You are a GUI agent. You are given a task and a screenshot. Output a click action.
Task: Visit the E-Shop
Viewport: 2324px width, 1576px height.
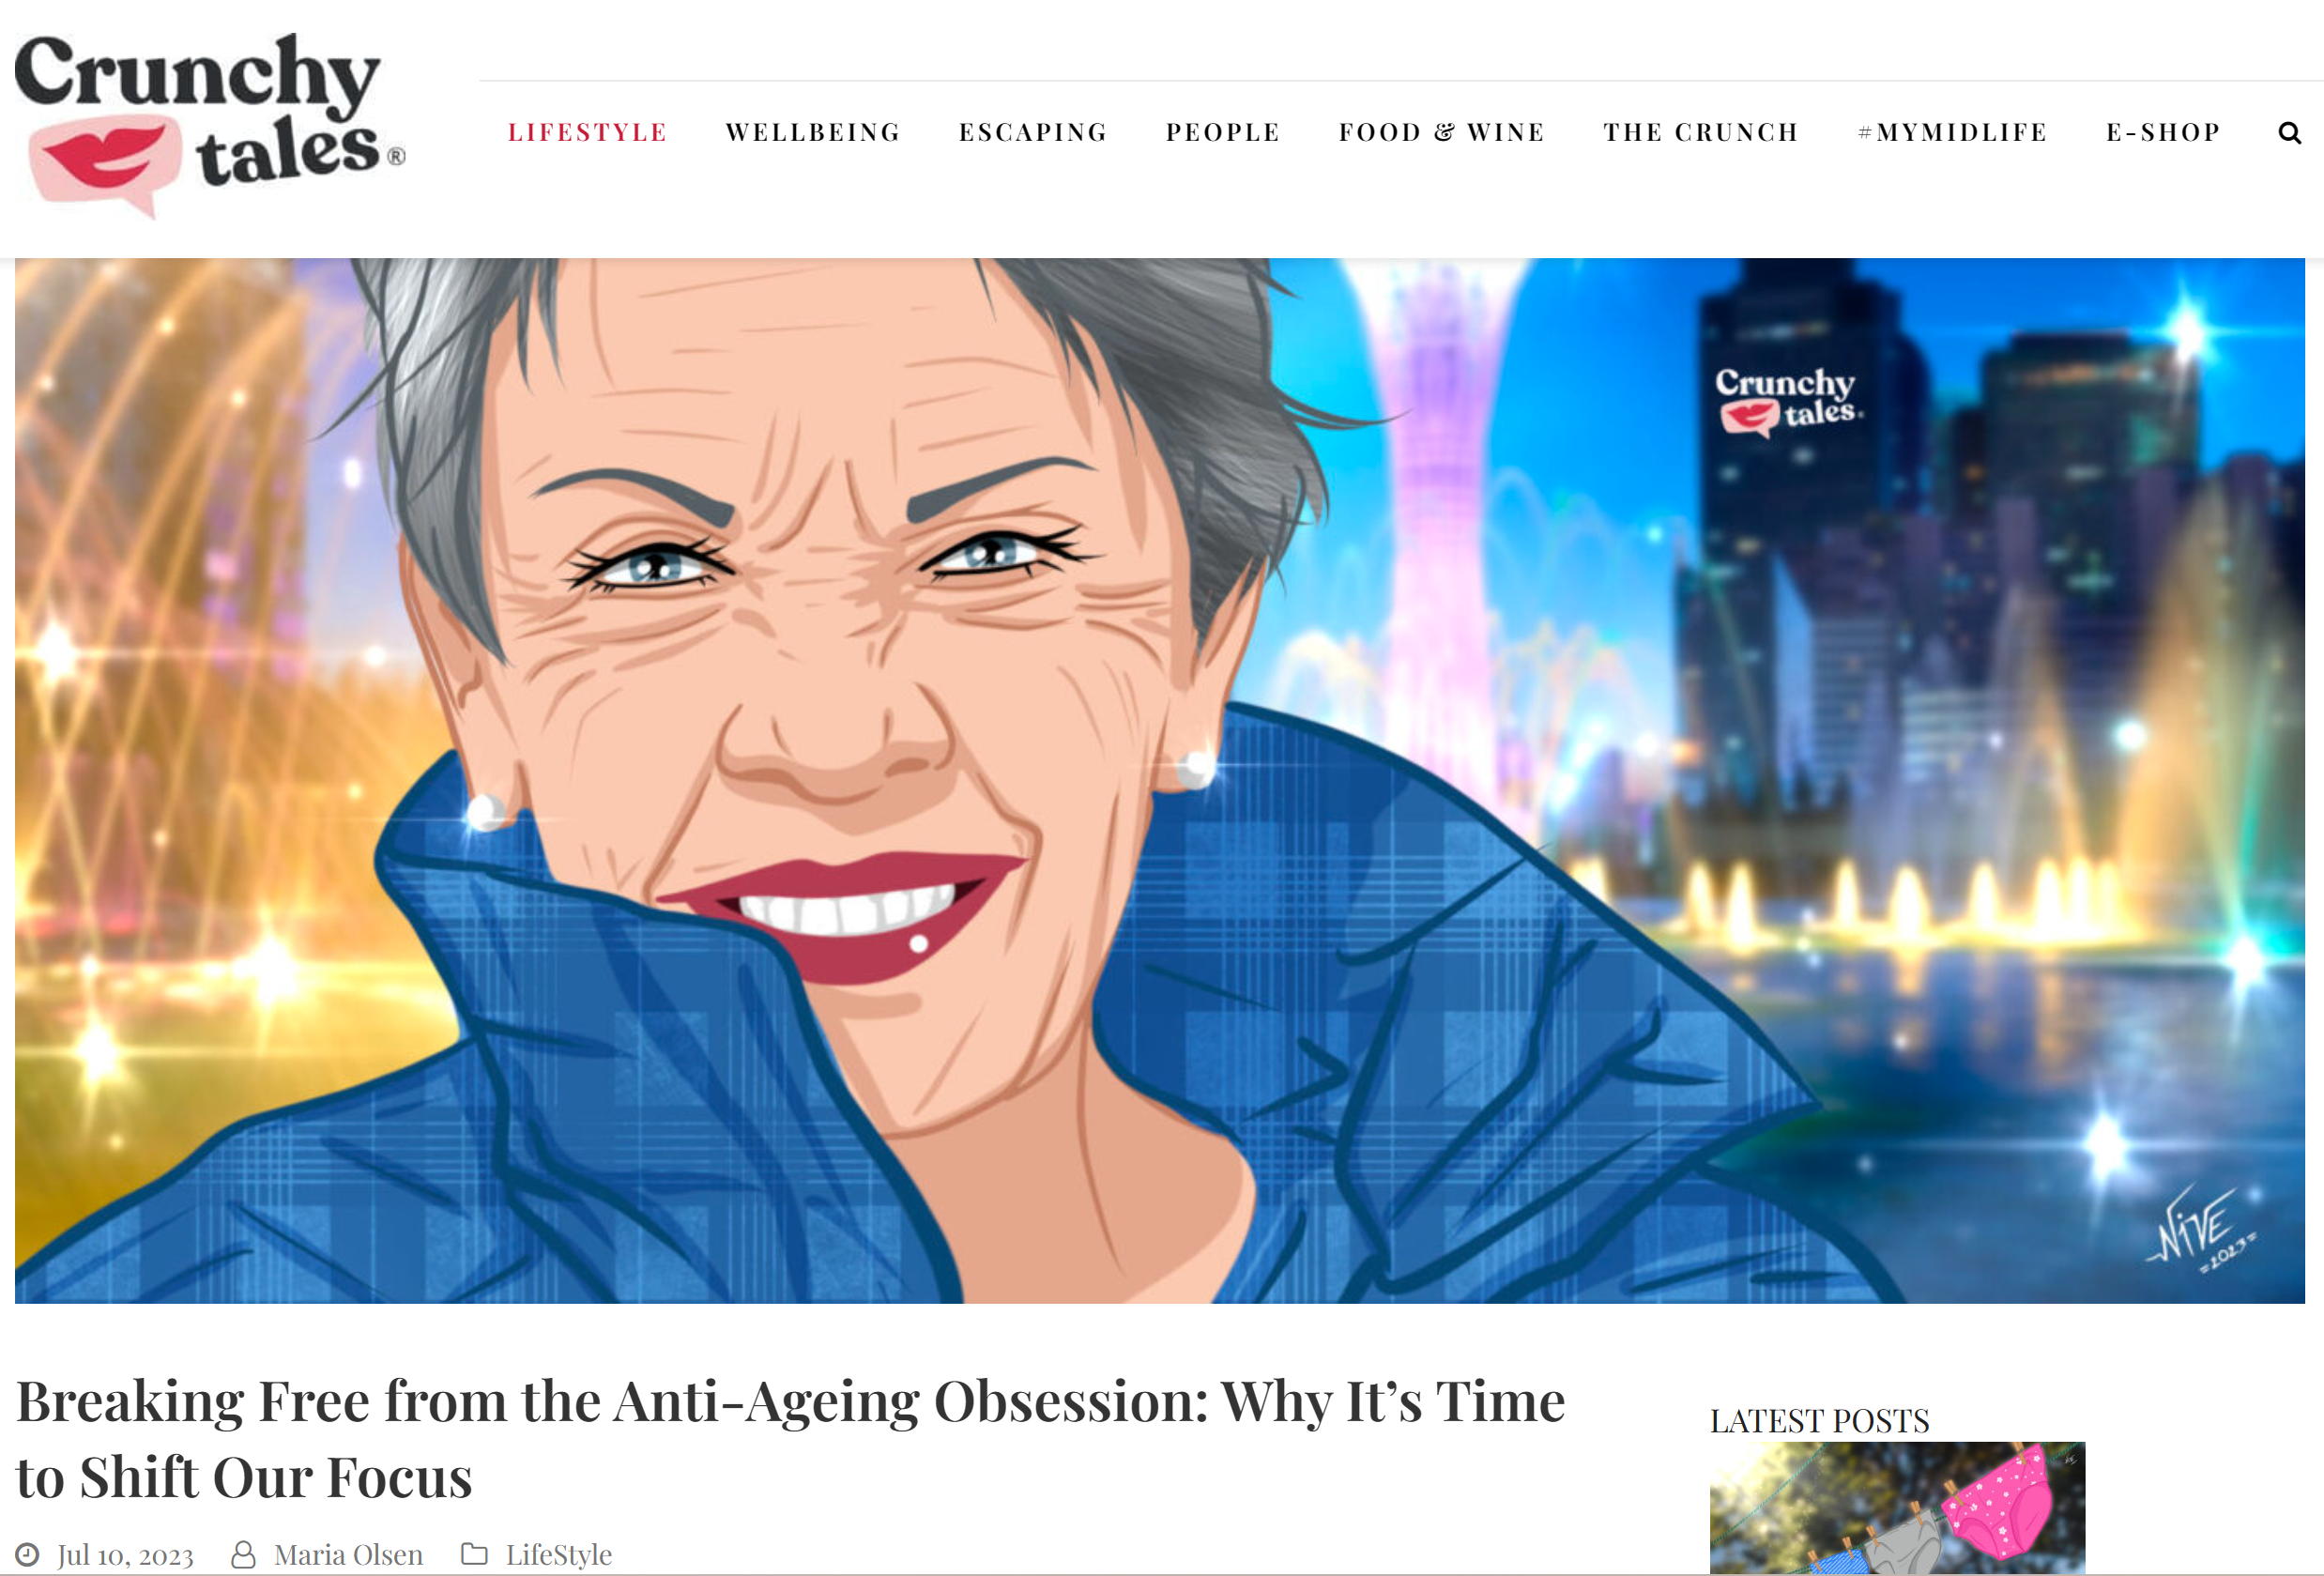(x=2164, y=133)
